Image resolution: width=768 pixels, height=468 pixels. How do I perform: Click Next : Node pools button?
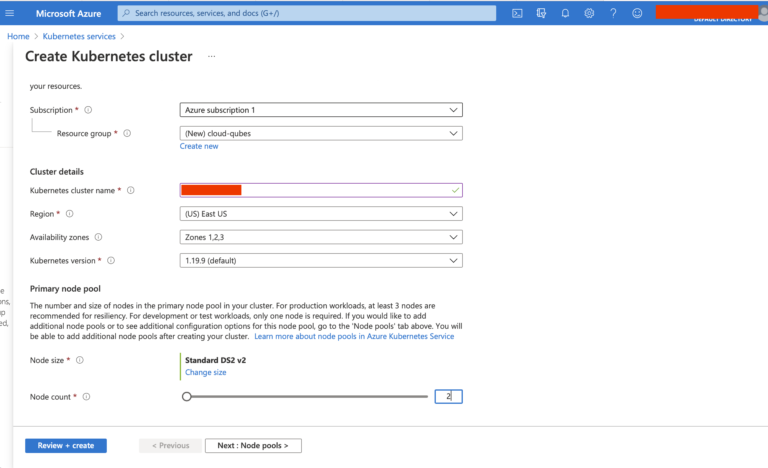(x=253, y=445)
